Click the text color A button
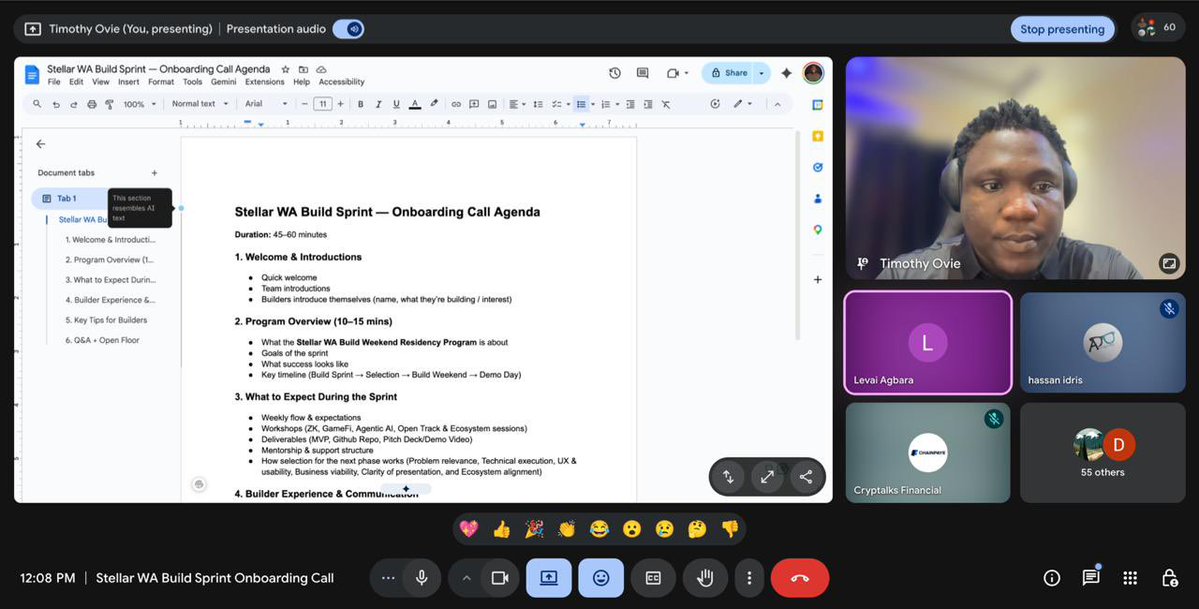This screenshot has width=1199, height=609. pyautogui.click(x=414, y=104)
